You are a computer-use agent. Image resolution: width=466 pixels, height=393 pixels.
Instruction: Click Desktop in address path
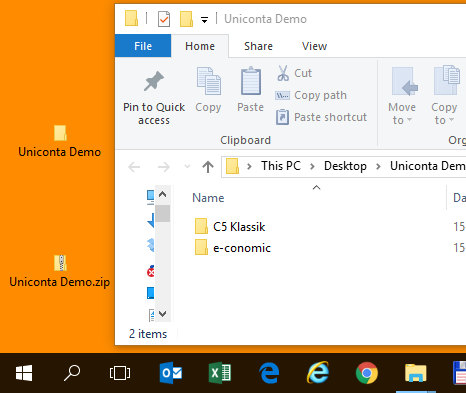[x=345, y=166]
